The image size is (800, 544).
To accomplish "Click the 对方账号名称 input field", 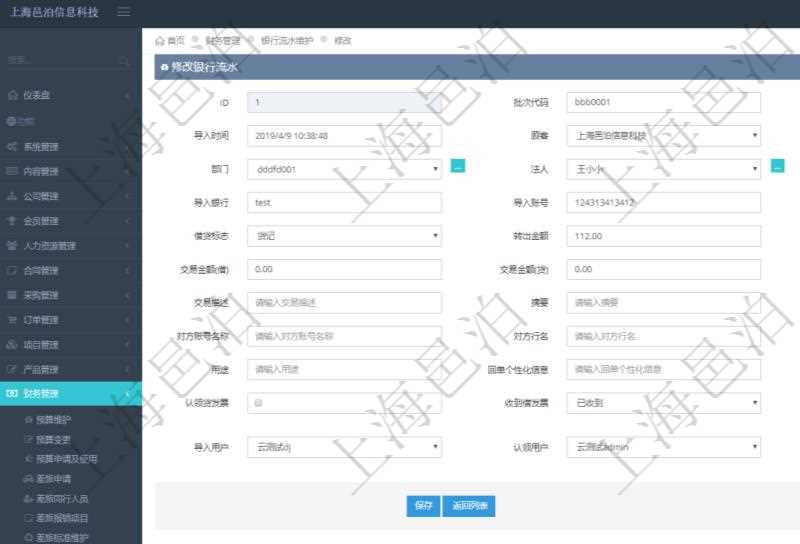I will (344, 336).
